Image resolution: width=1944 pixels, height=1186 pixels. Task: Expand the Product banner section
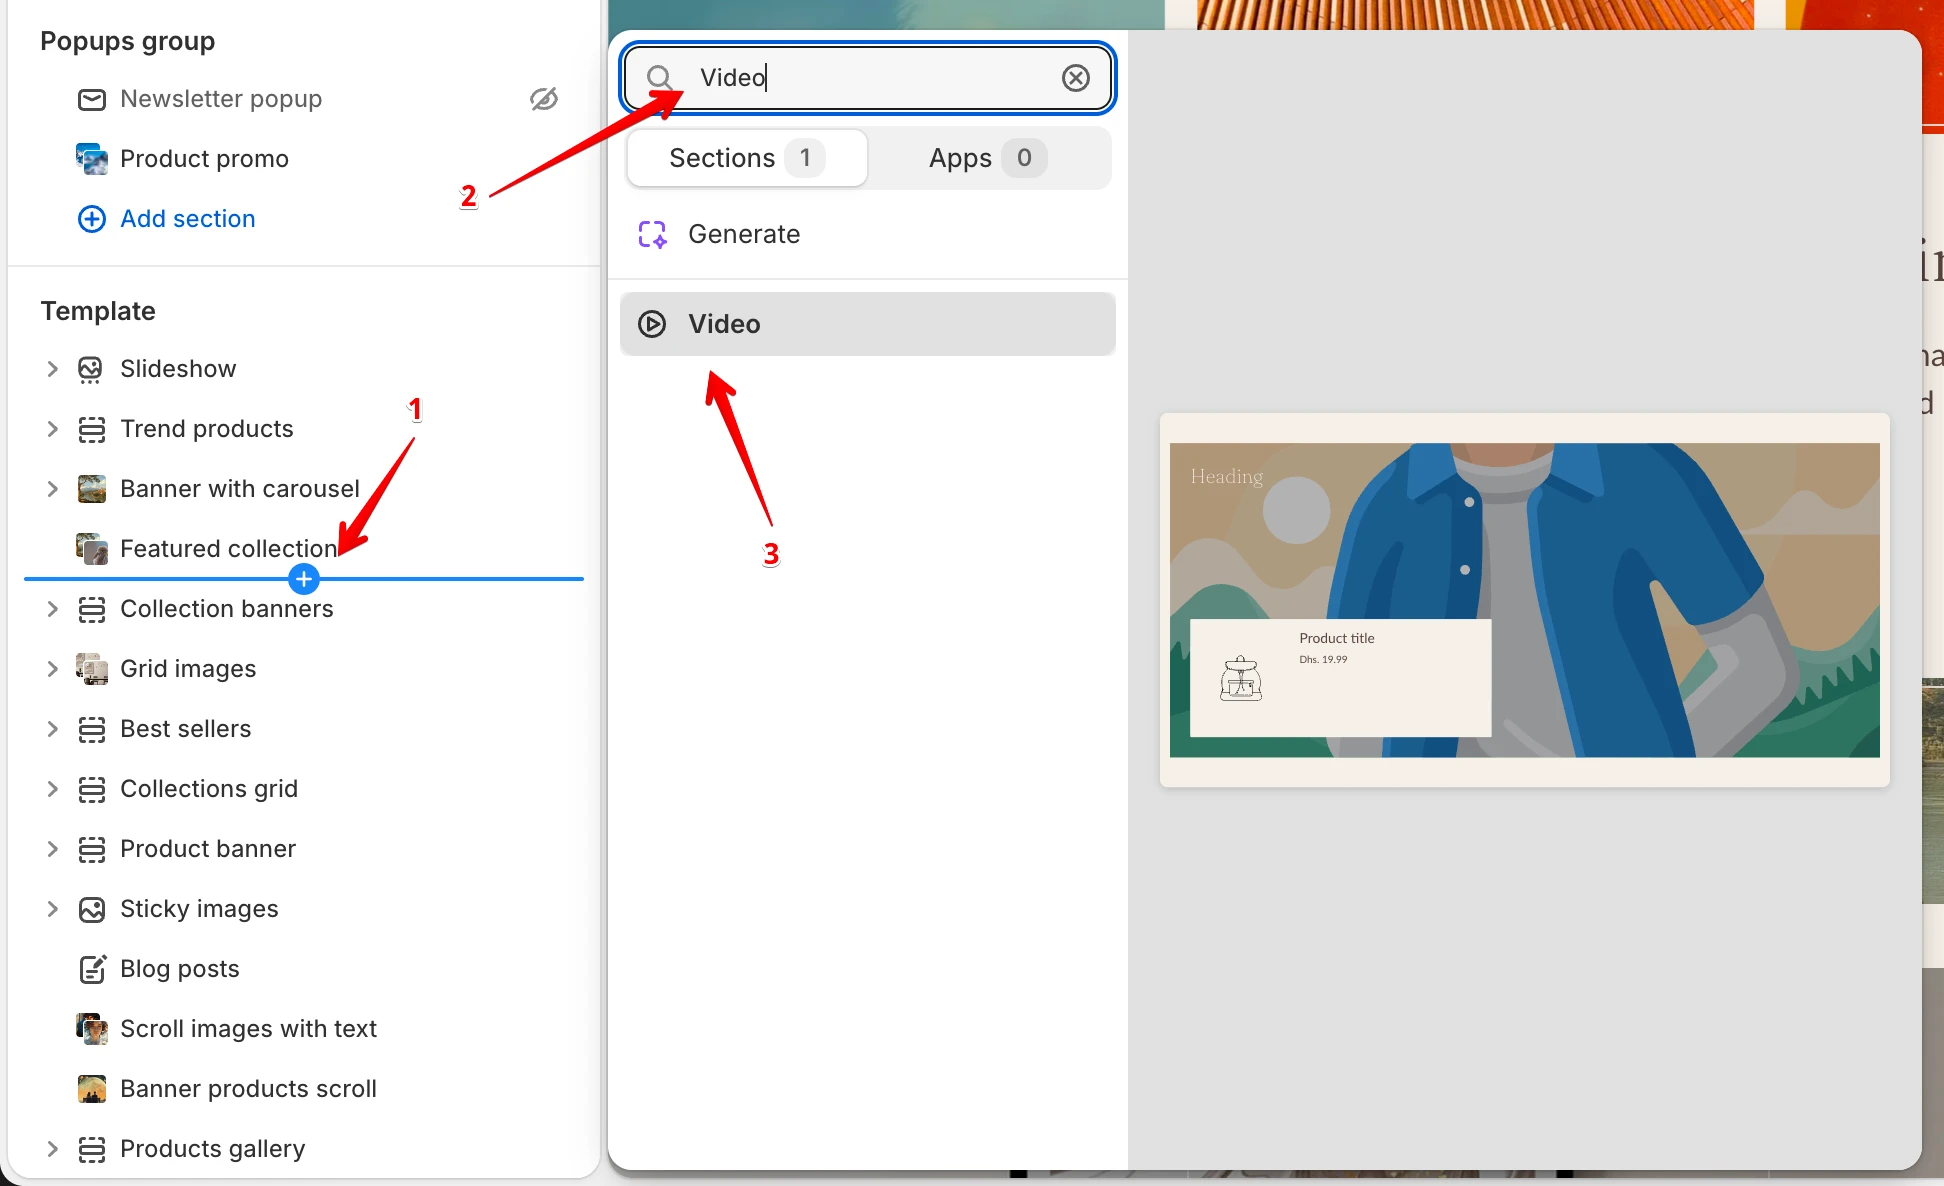pyautogui.click(x=53, y=849)
